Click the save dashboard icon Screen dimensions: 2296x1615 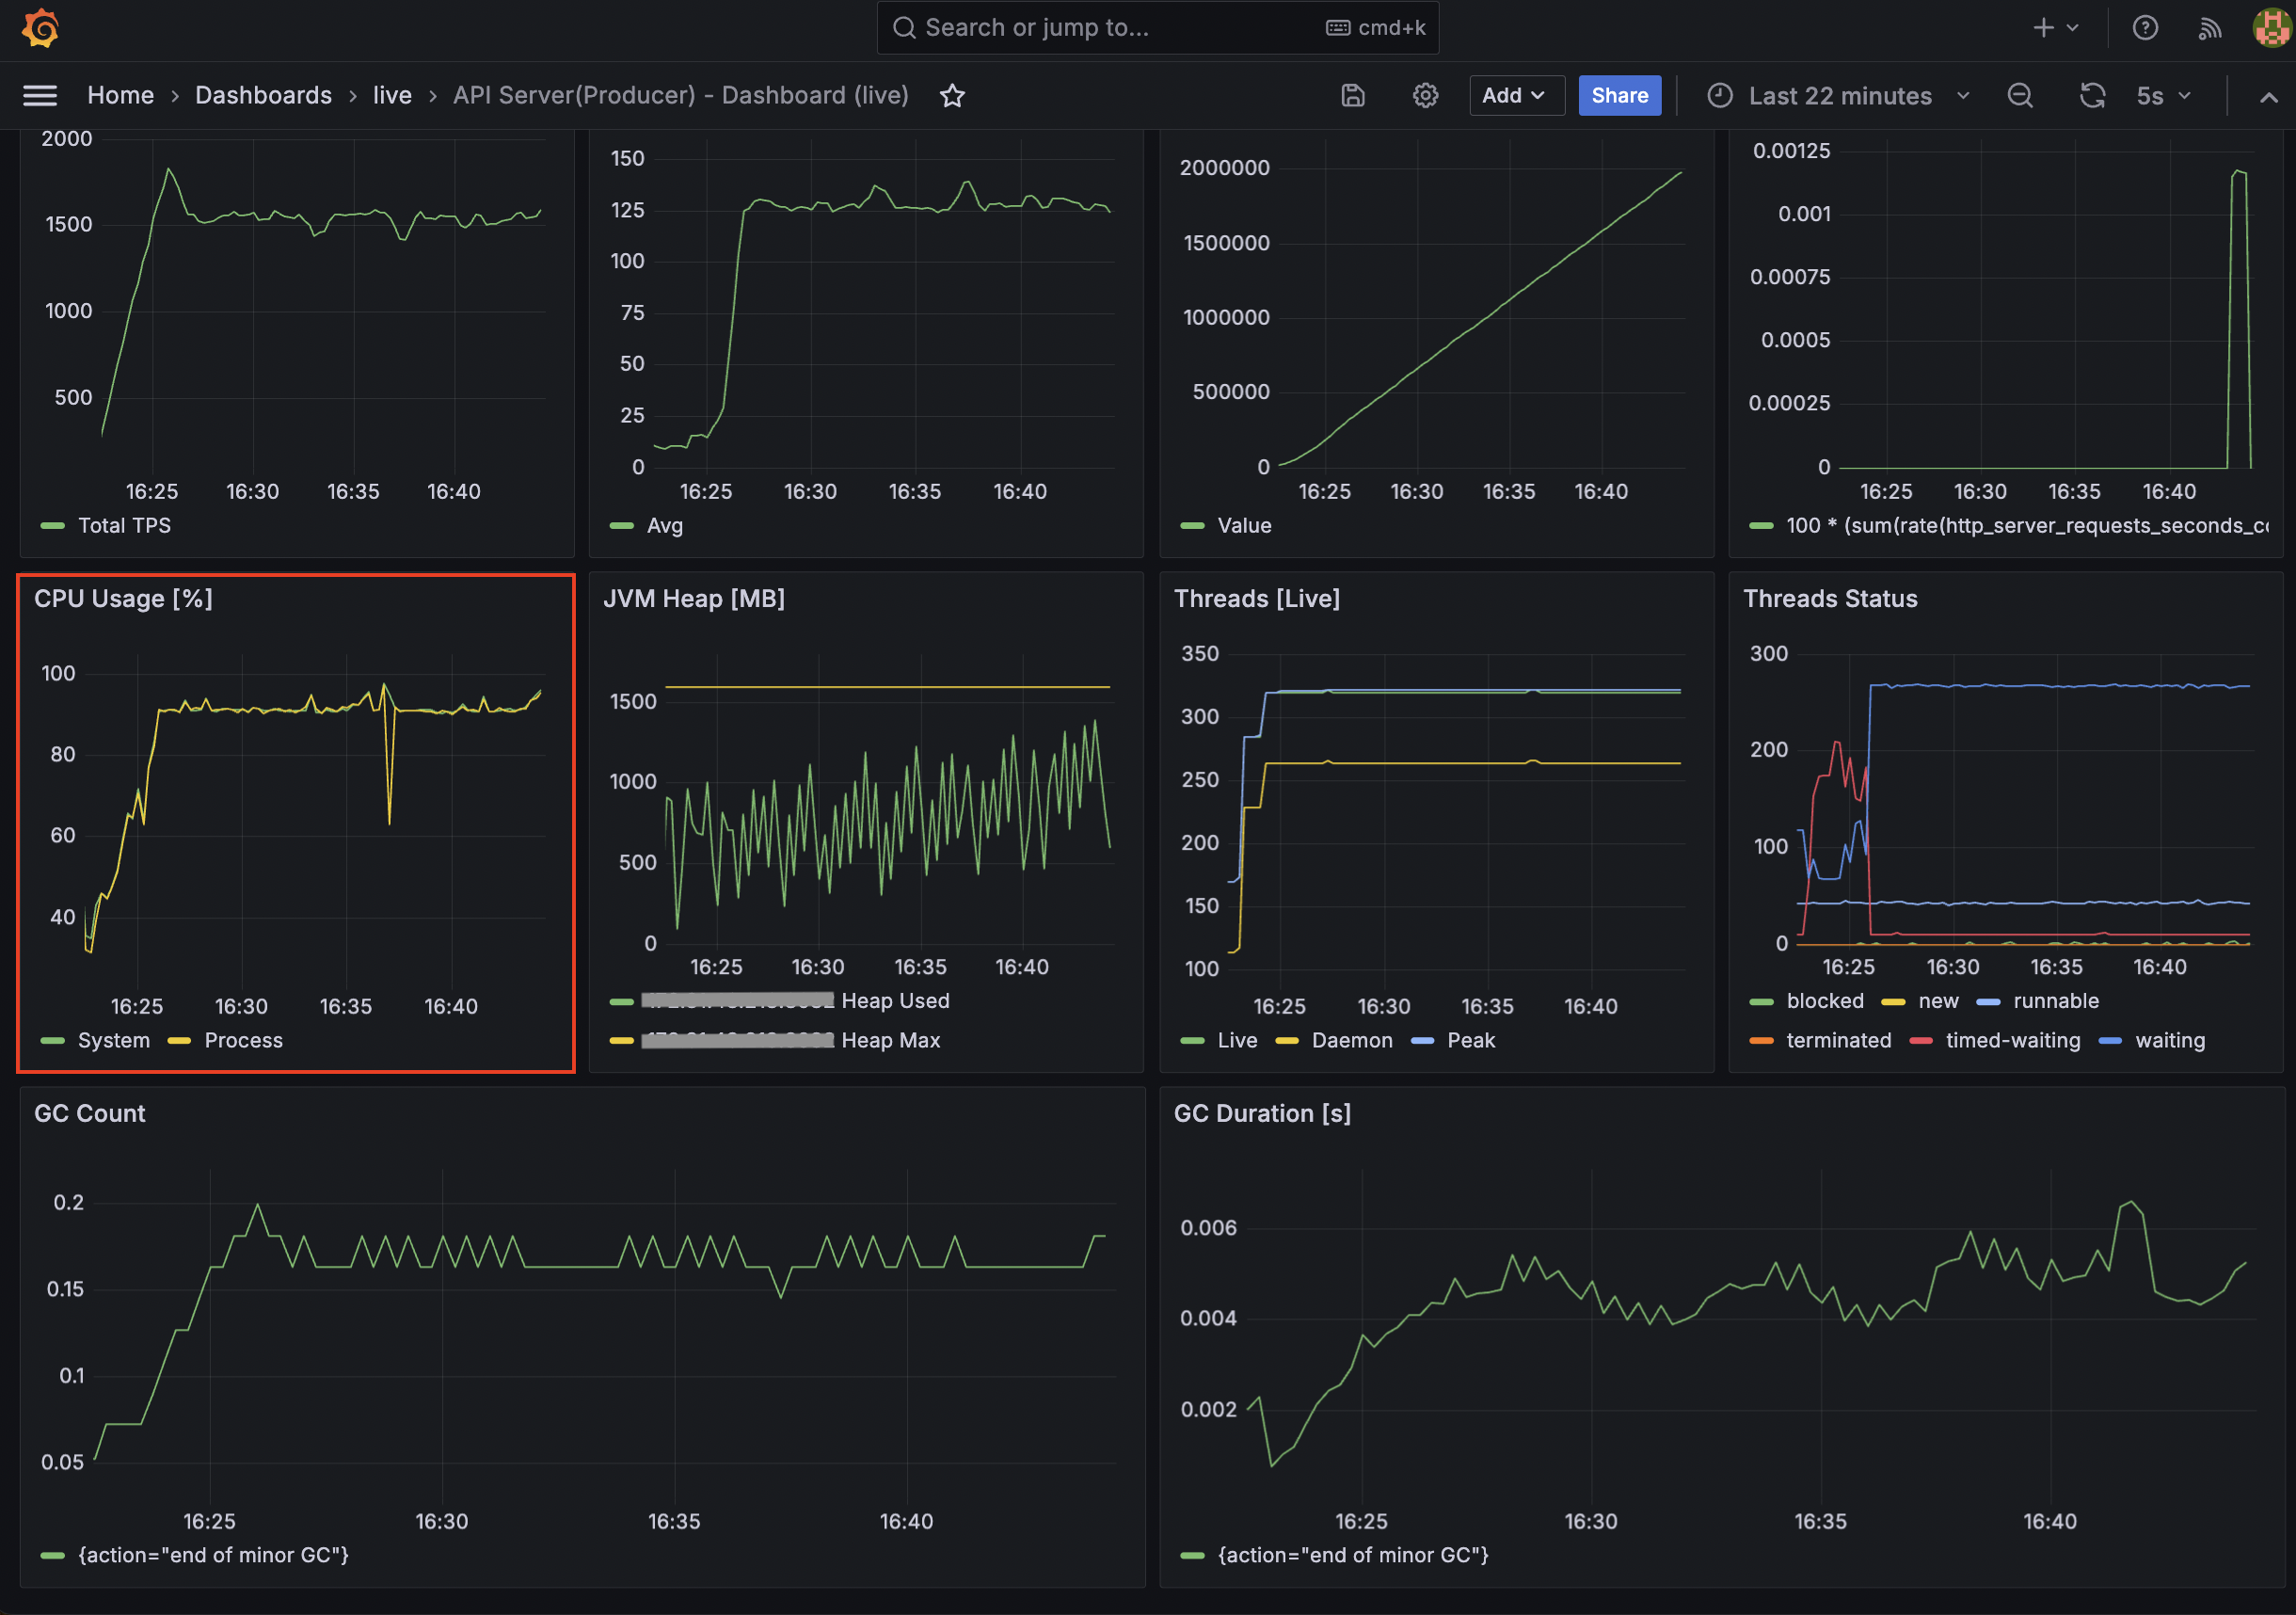(x=1352, y=96)
